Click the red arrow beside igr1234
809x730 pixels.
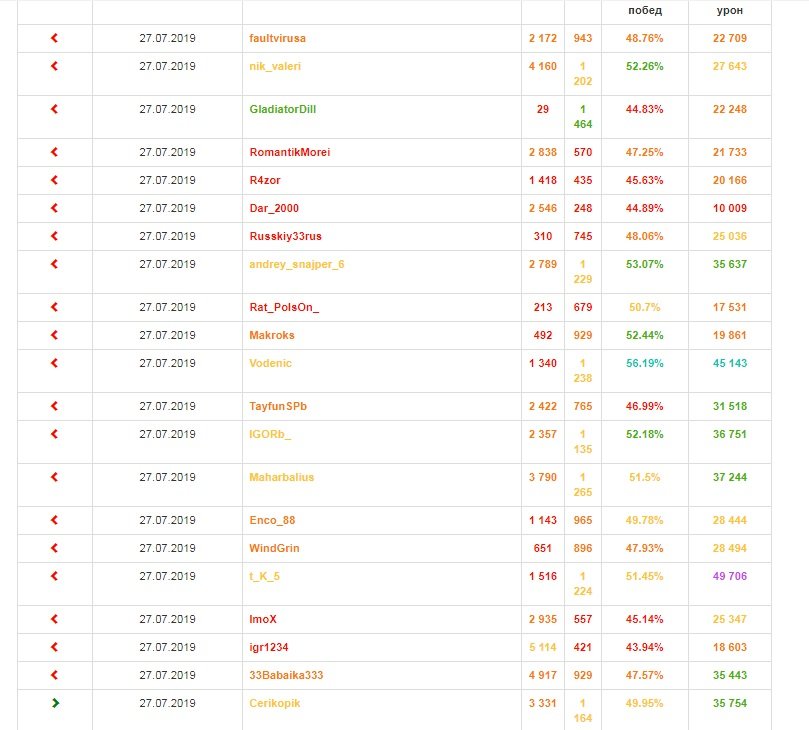tap(54, 647)
